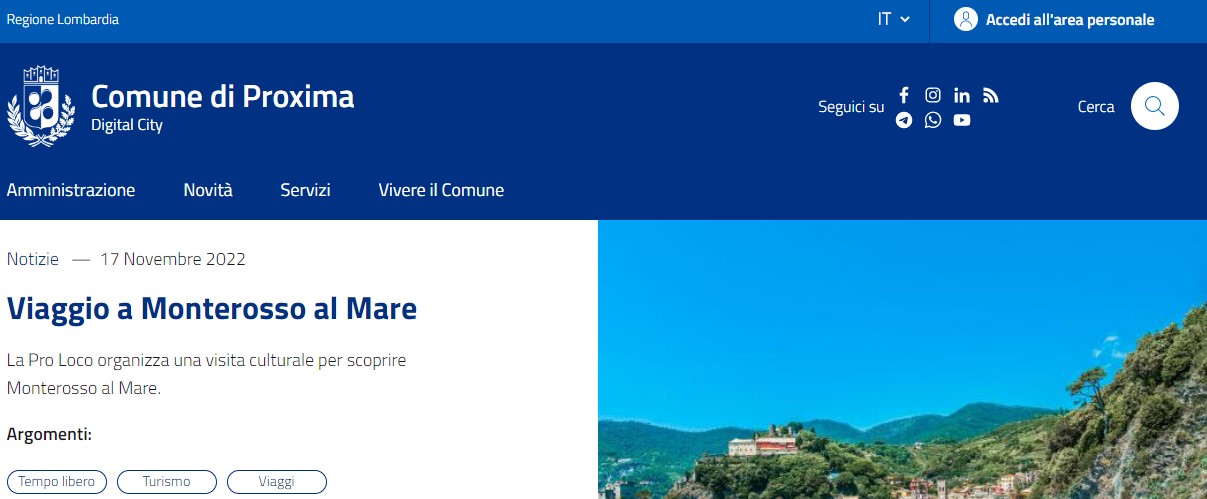This screenshot has width=1207, height=499.
Task: Go to the Novità section
Action: tap(208, 190)
